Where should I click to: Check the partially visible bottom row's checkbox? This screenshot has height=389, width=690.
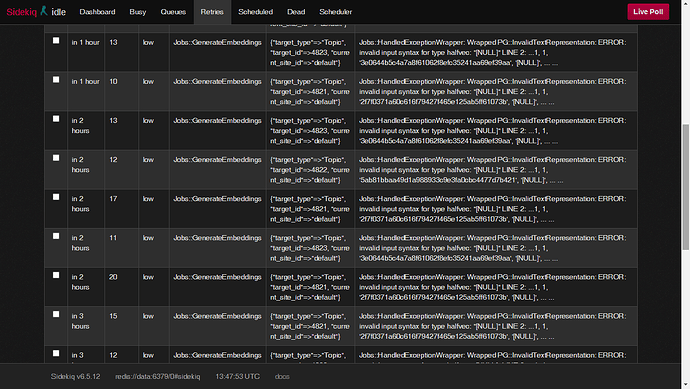pos(56,353)
